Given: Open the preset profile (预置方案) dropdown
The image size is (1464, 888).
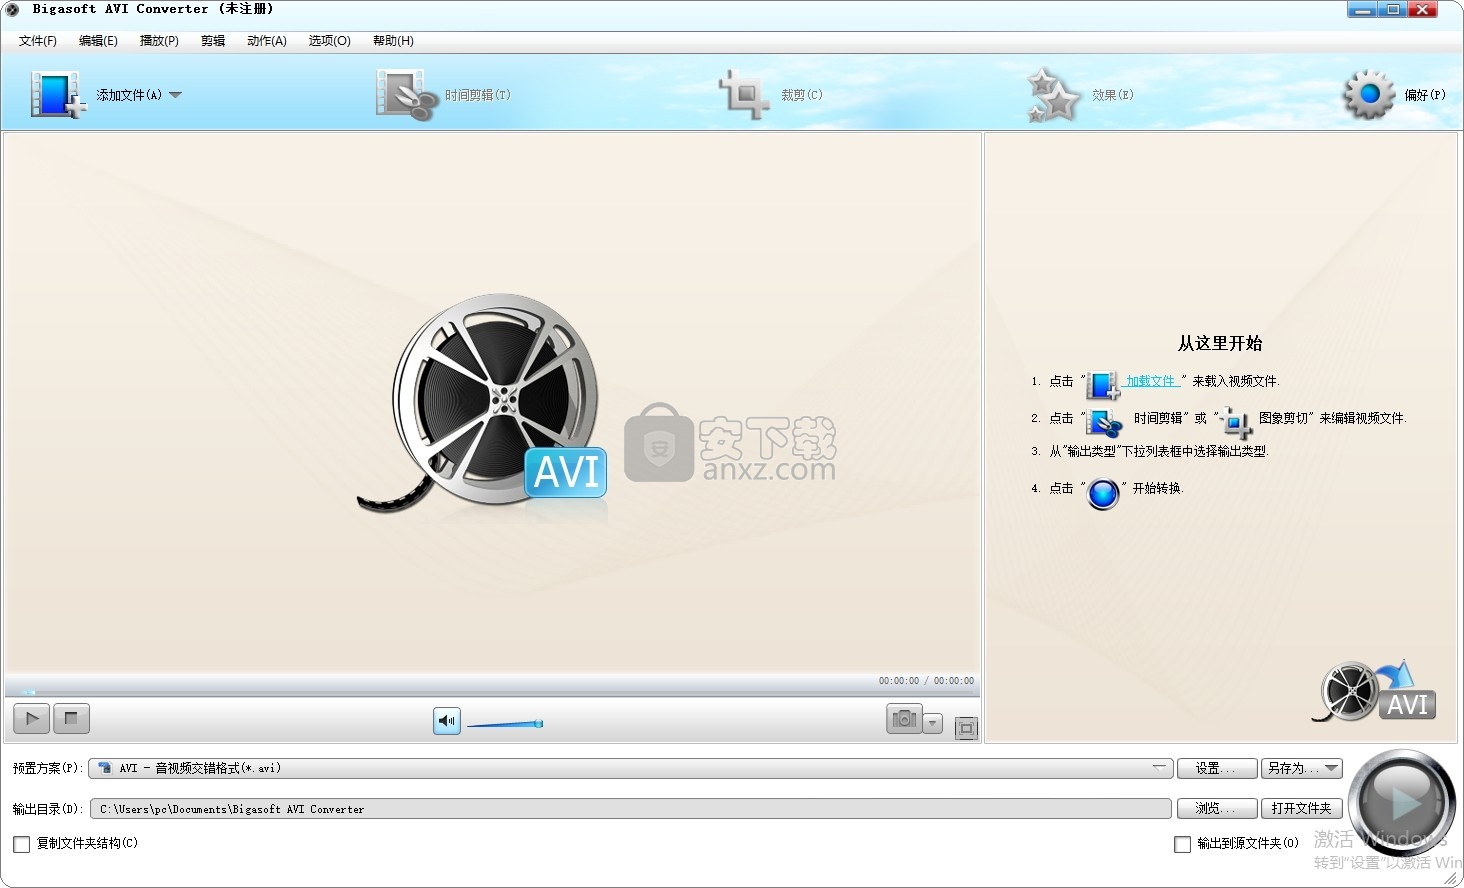Looking at the screenshot, I should pyautogui.click(x=630, y=768).
